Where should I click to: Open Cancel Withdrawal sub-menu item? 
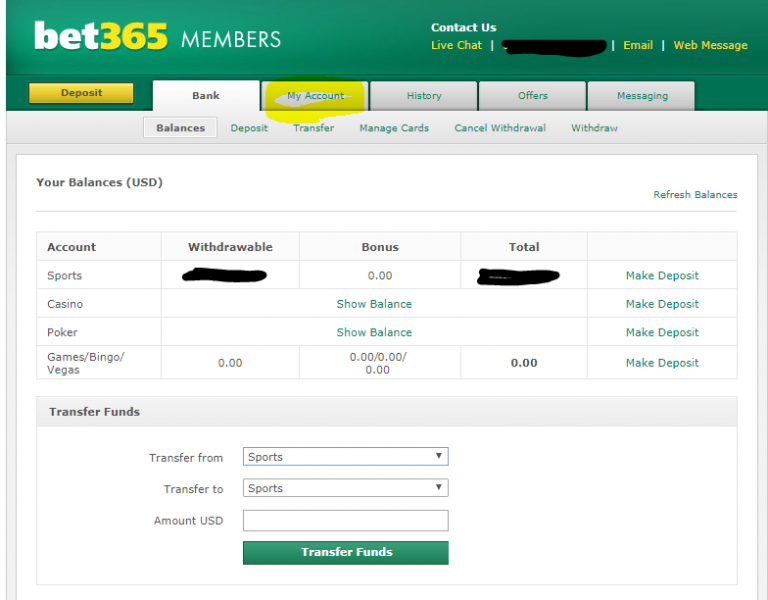500,128
